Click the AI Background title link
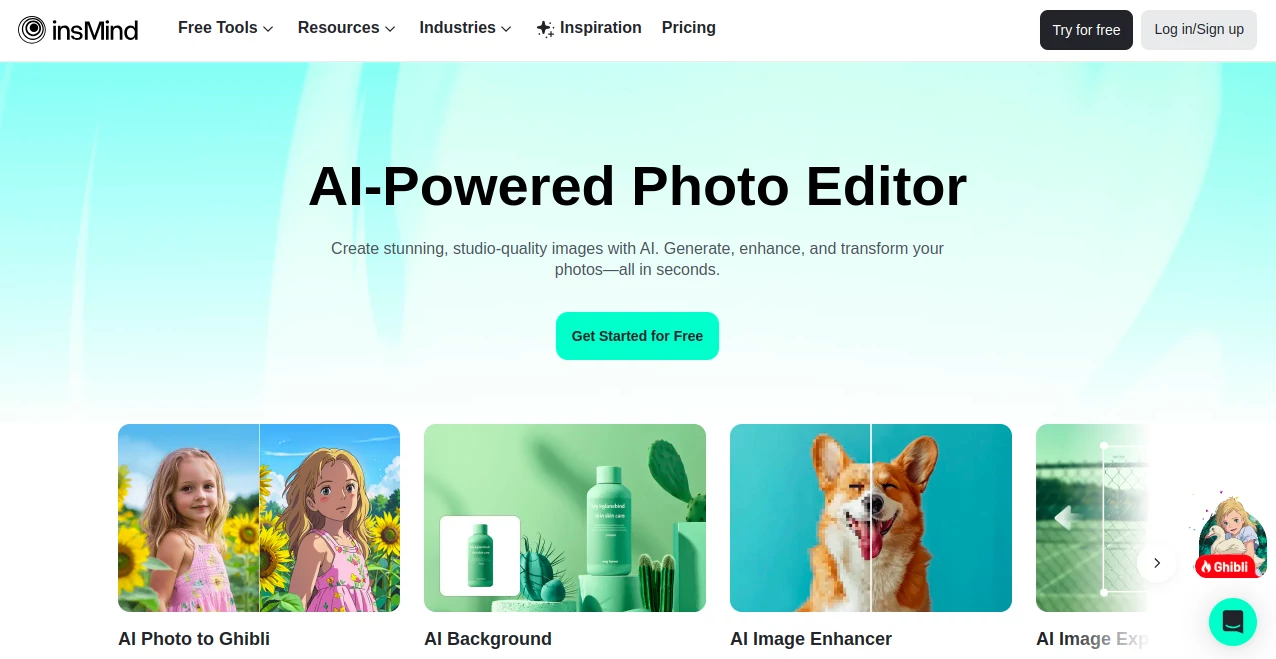The image size is (1276, 659). [488, 639]
